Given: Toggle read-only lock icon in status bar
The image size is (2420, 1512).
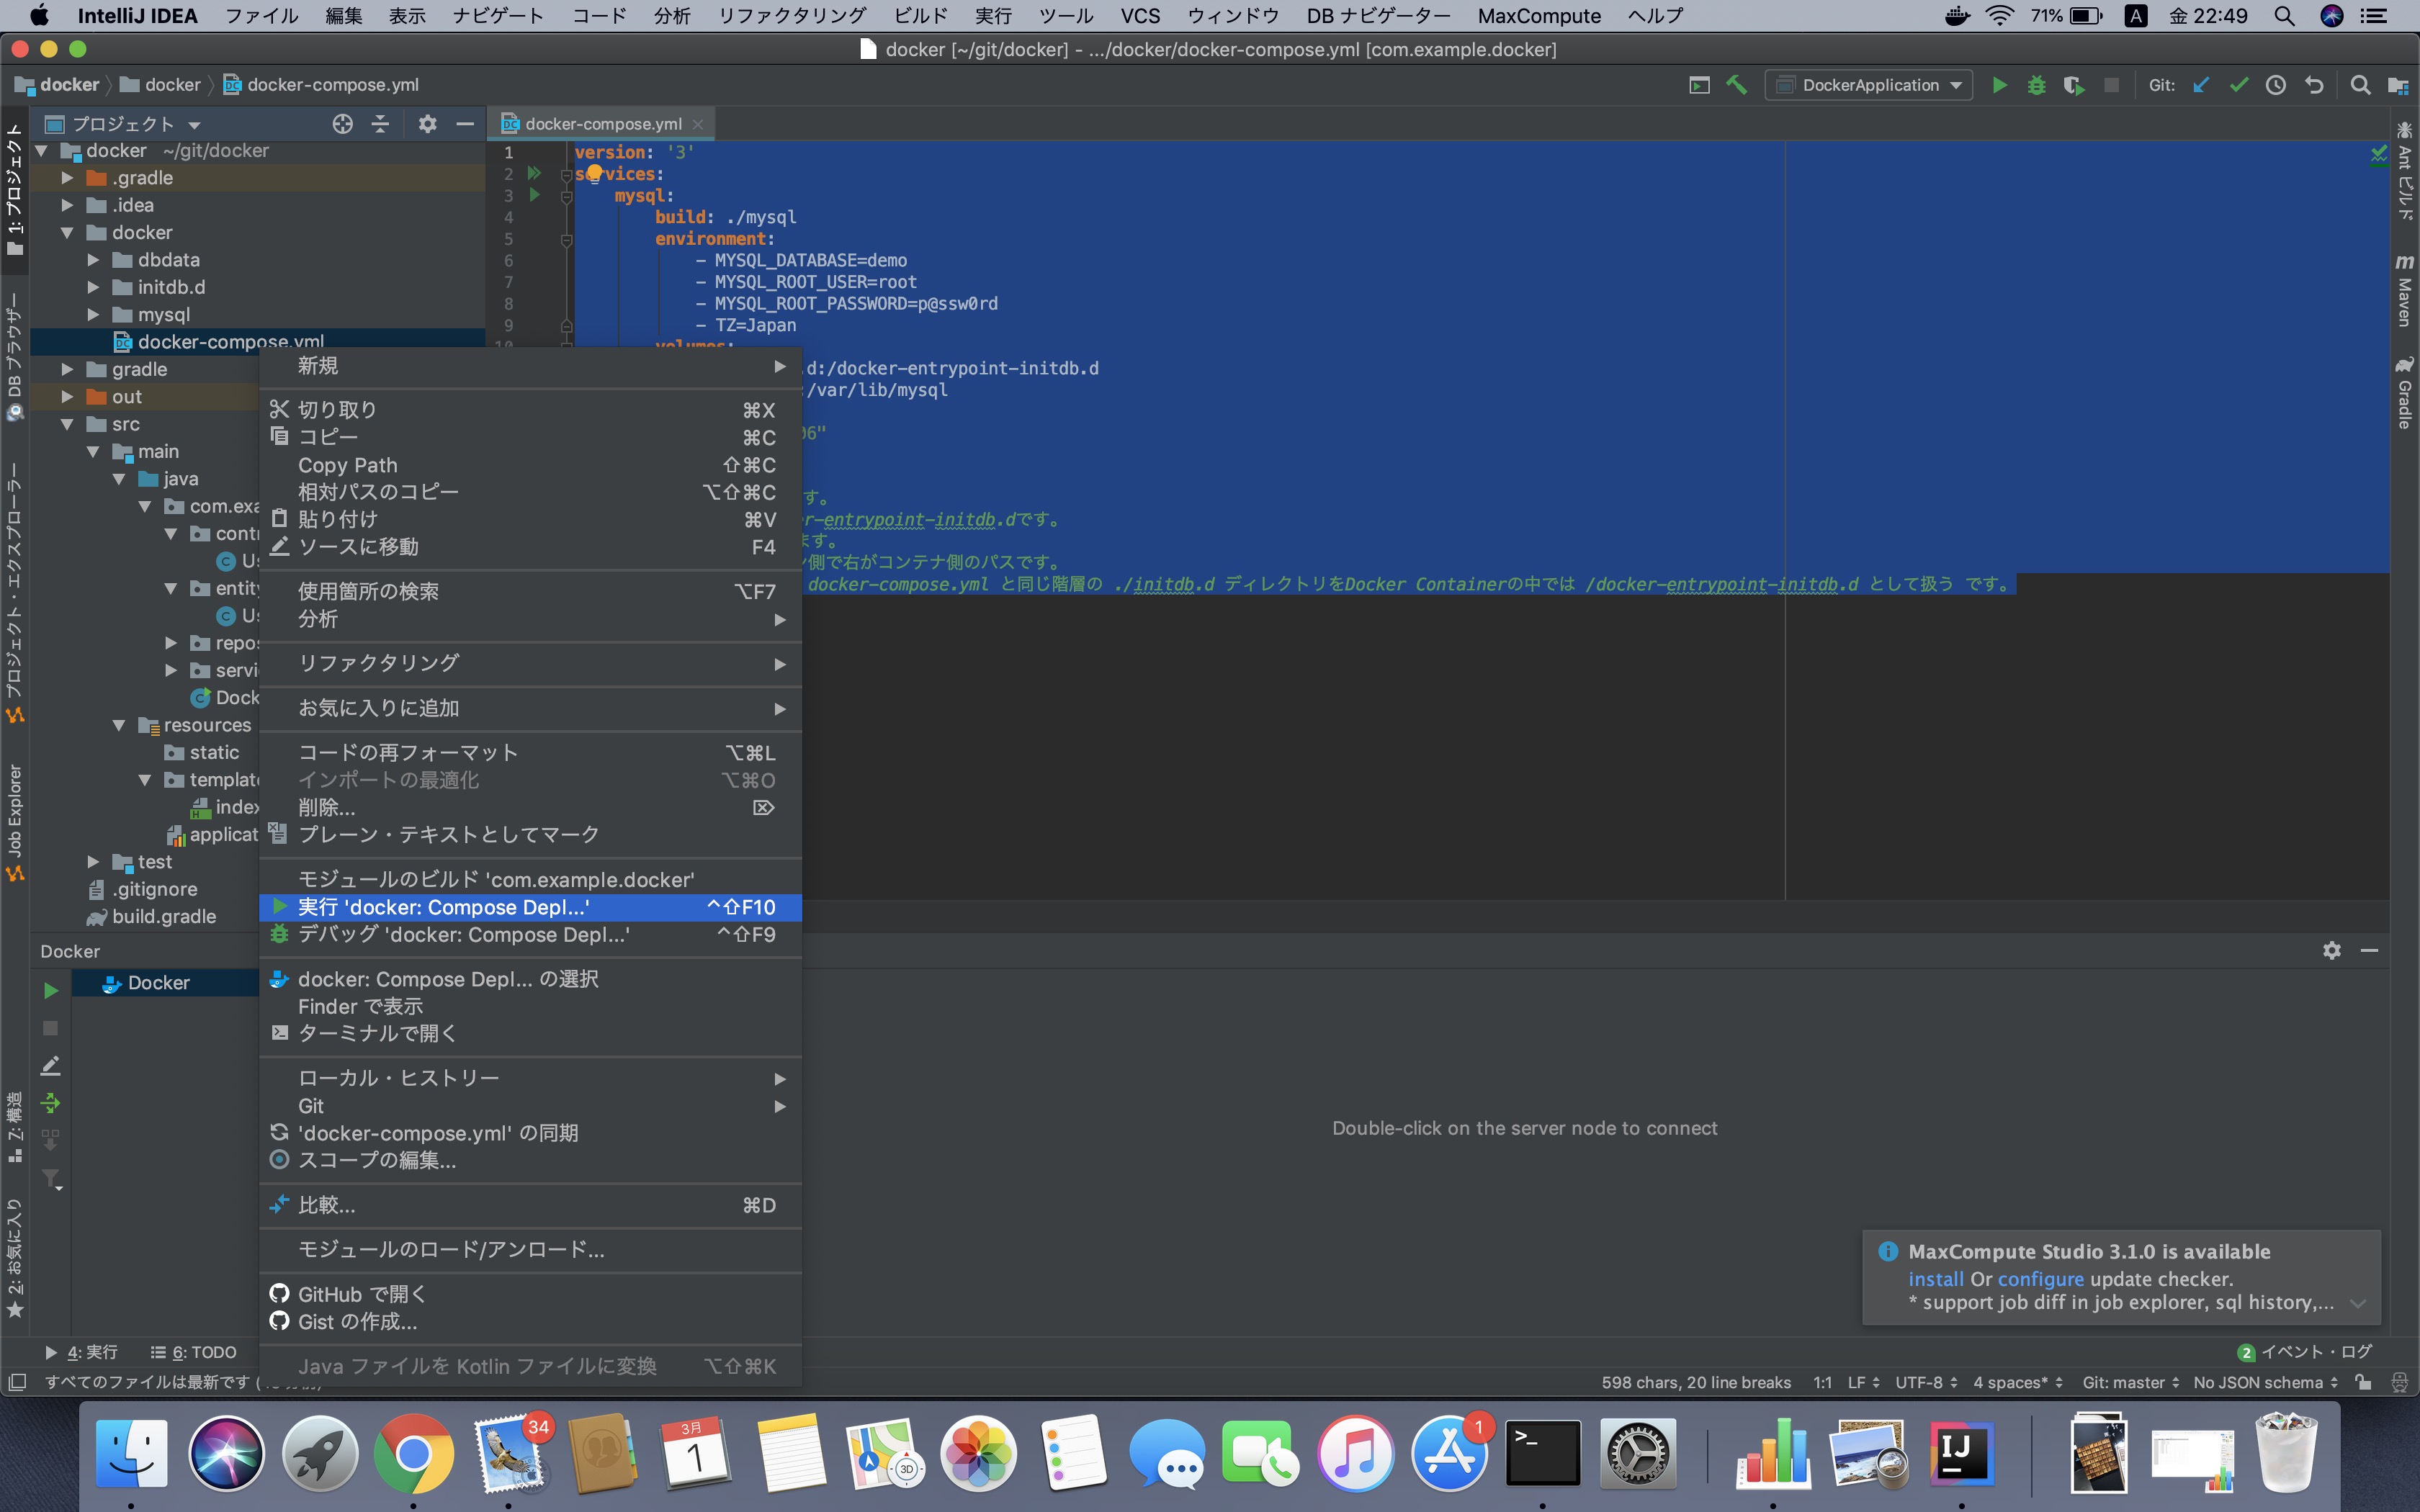Looking at the screenshot, I should pyautogui.click(x=2363, y=1382).
